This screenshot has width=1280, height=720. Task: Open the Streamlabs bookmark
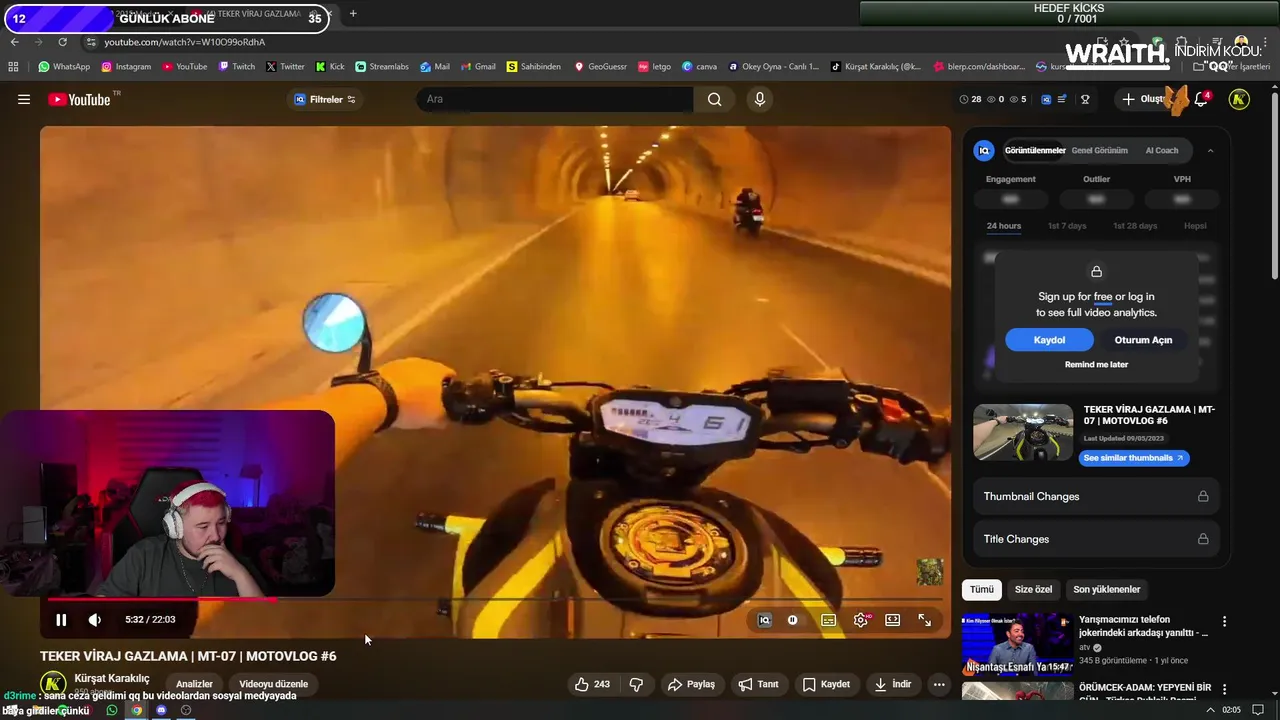[382, 67]
